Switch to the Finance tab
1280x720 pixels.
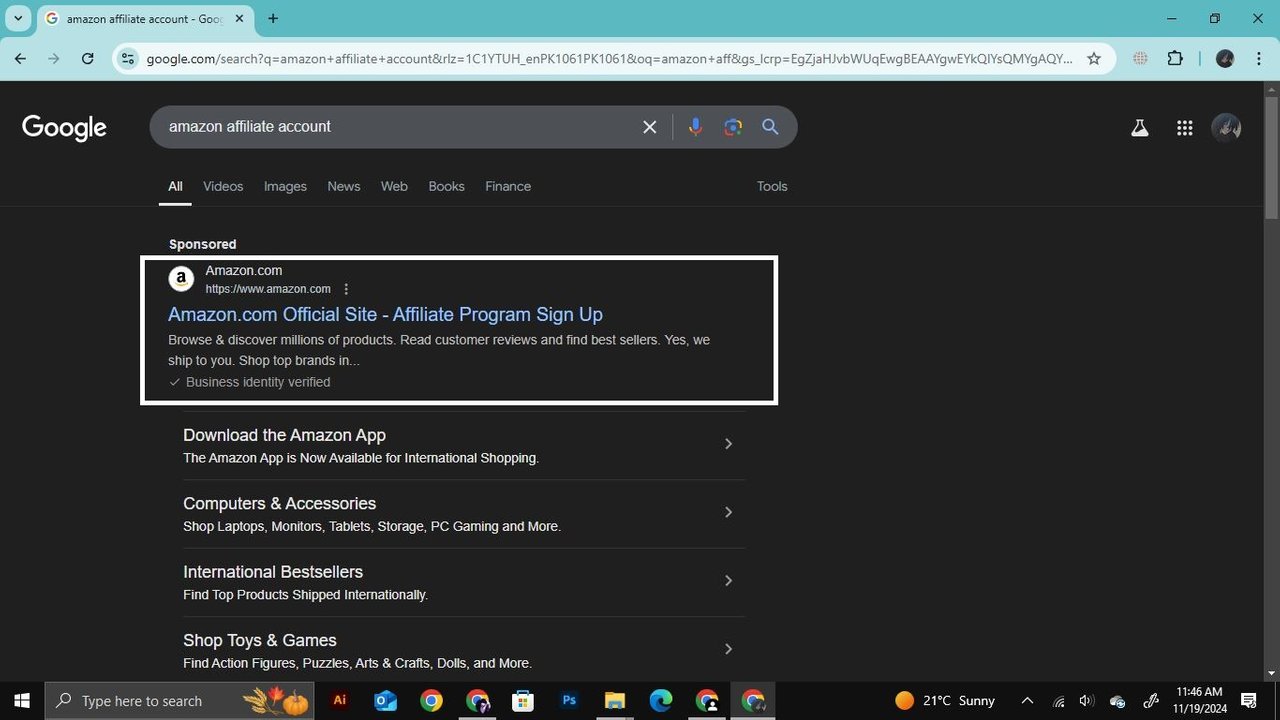508,186
